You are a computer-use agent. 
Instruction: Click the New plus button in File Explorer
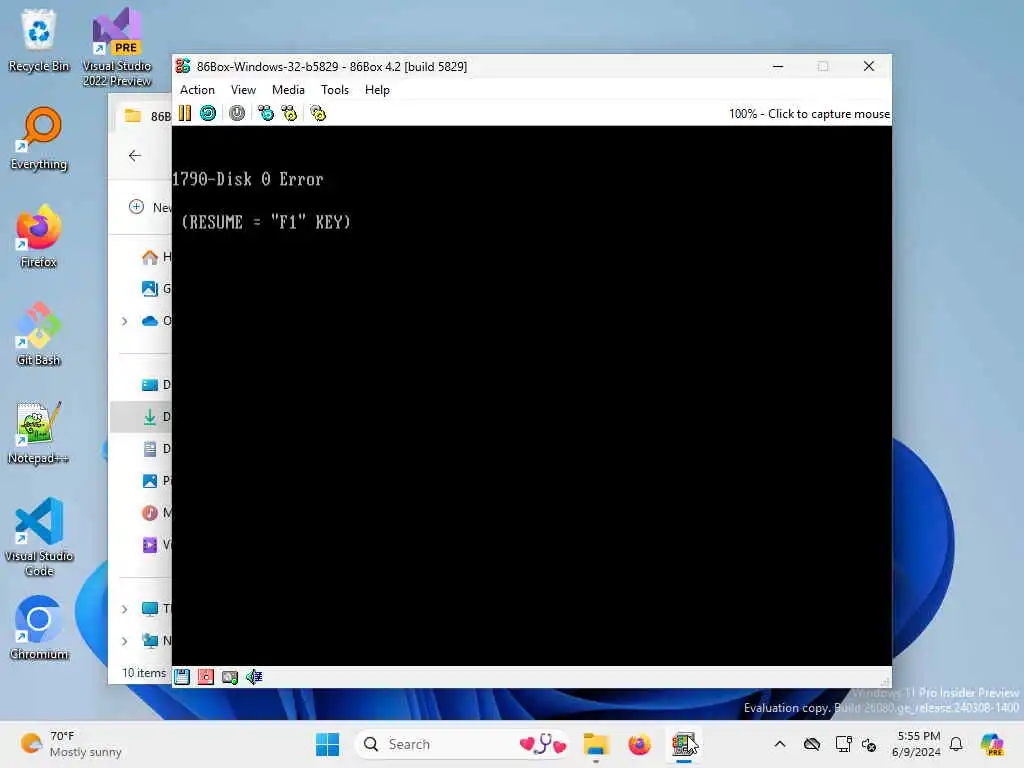pos(136,207)
